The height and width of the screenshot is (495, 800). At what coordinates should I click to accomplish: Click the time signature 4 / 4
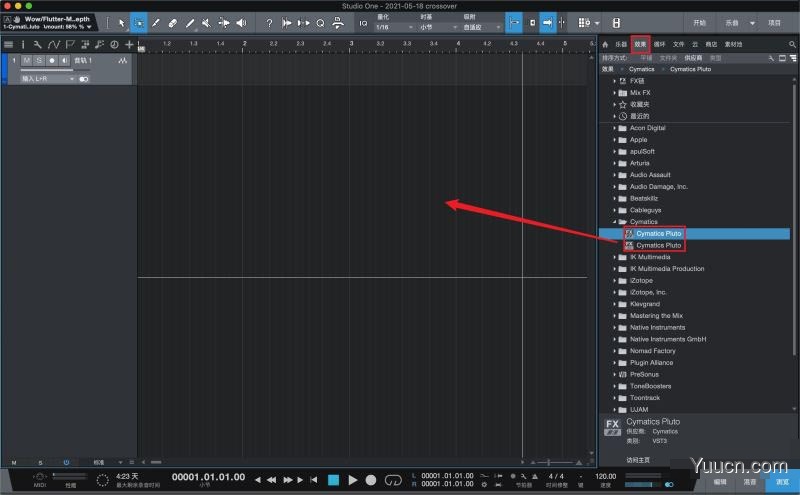[x=556, y=476]
